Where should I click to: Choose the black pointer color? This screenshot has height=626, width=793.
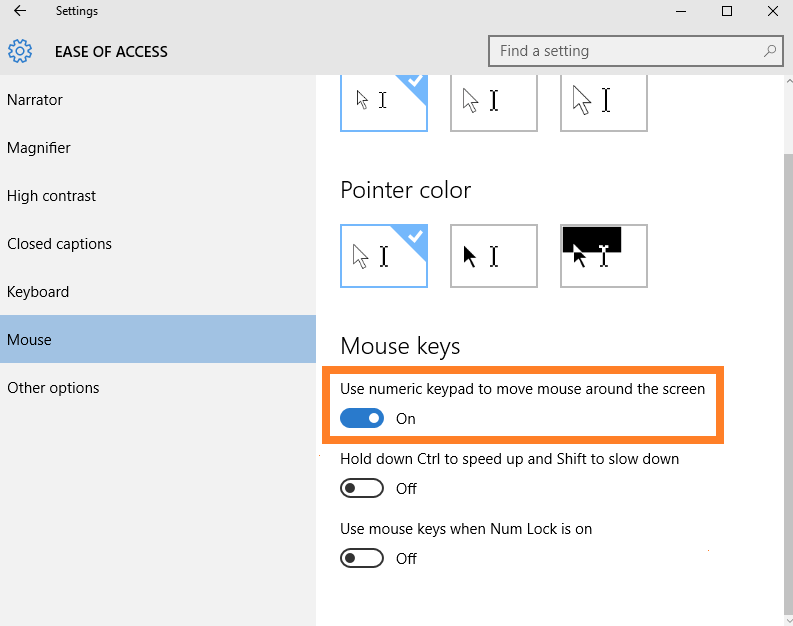point(494,256)
